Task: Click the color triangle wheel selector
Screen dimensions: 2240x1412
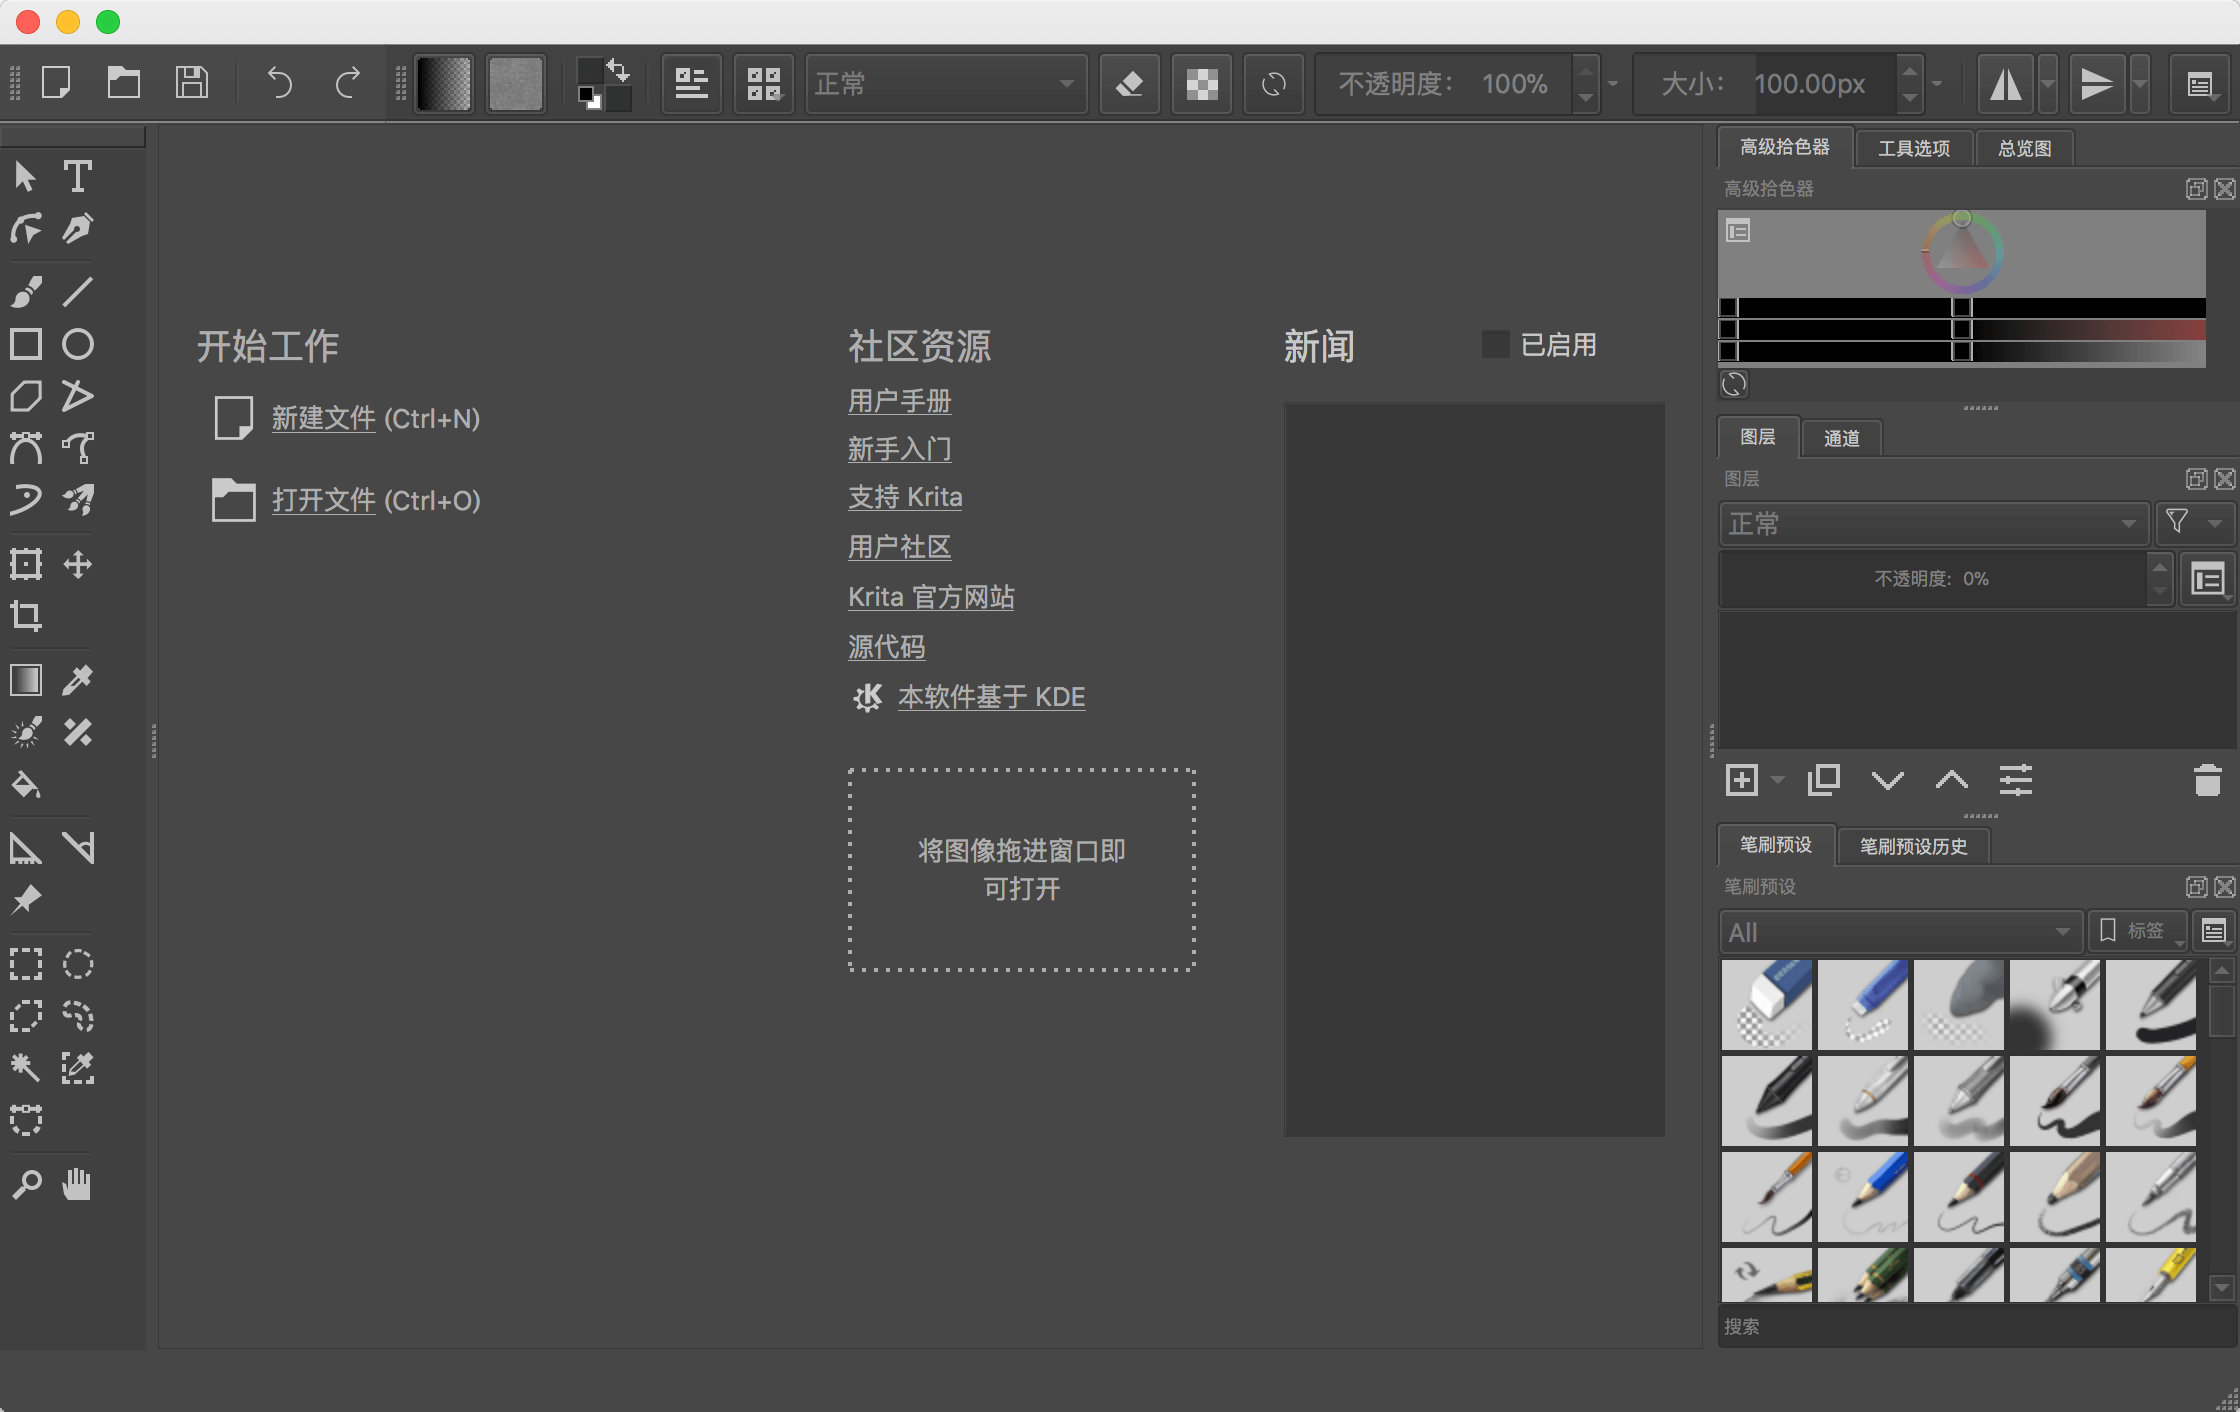Action: [x=1961, y=253]
